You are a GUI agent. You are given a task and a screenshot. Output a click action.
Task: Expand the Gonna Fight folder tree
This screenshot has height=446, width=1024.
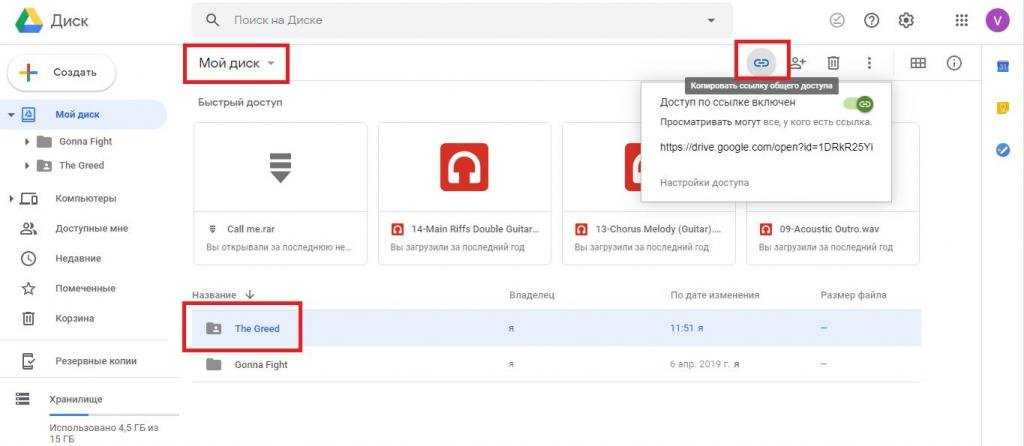(x=27, y=141)
